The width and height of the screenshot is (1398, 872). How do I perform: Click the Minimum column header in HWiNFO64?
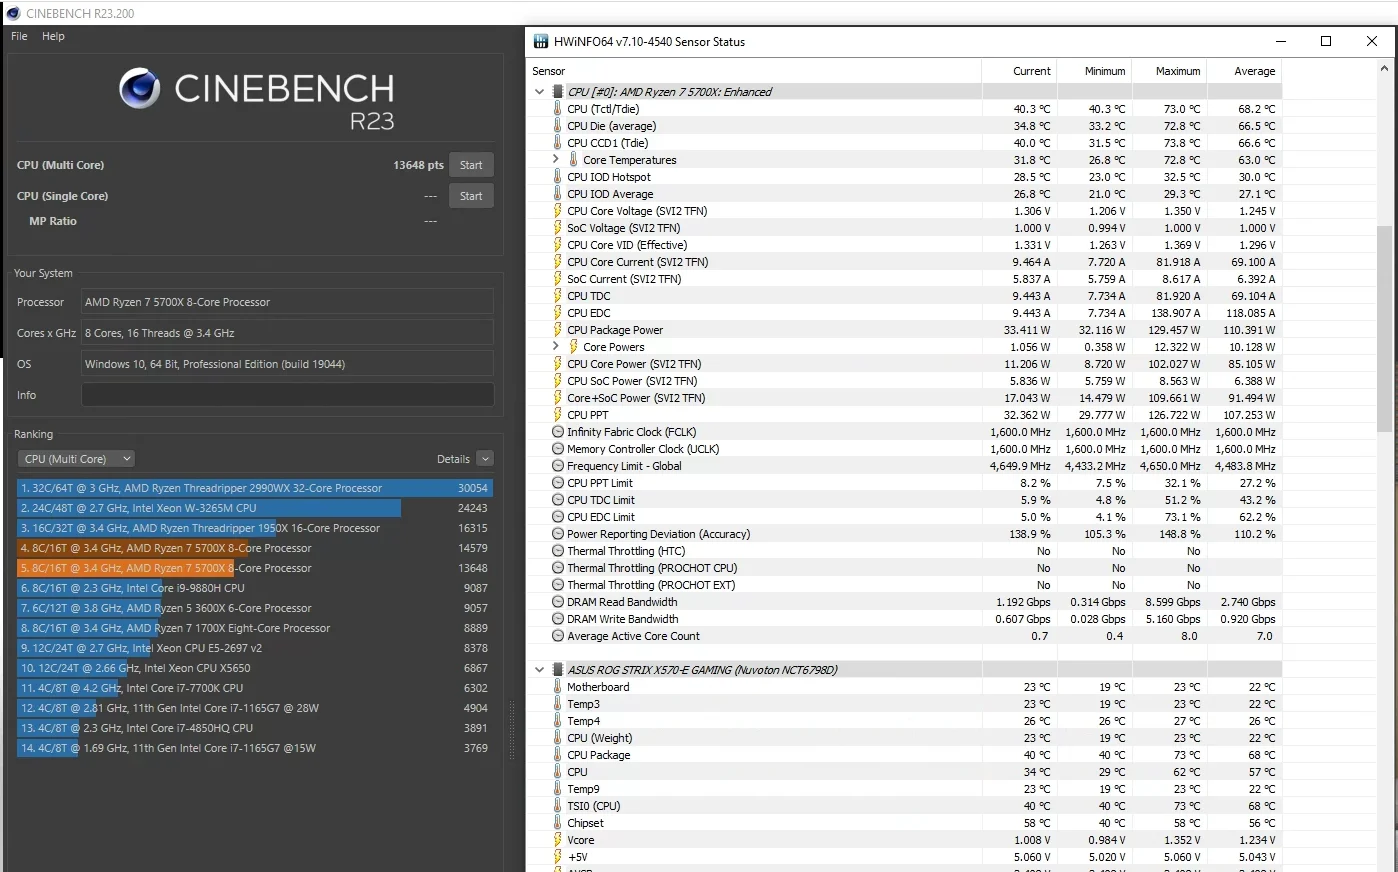(1094, 71)
